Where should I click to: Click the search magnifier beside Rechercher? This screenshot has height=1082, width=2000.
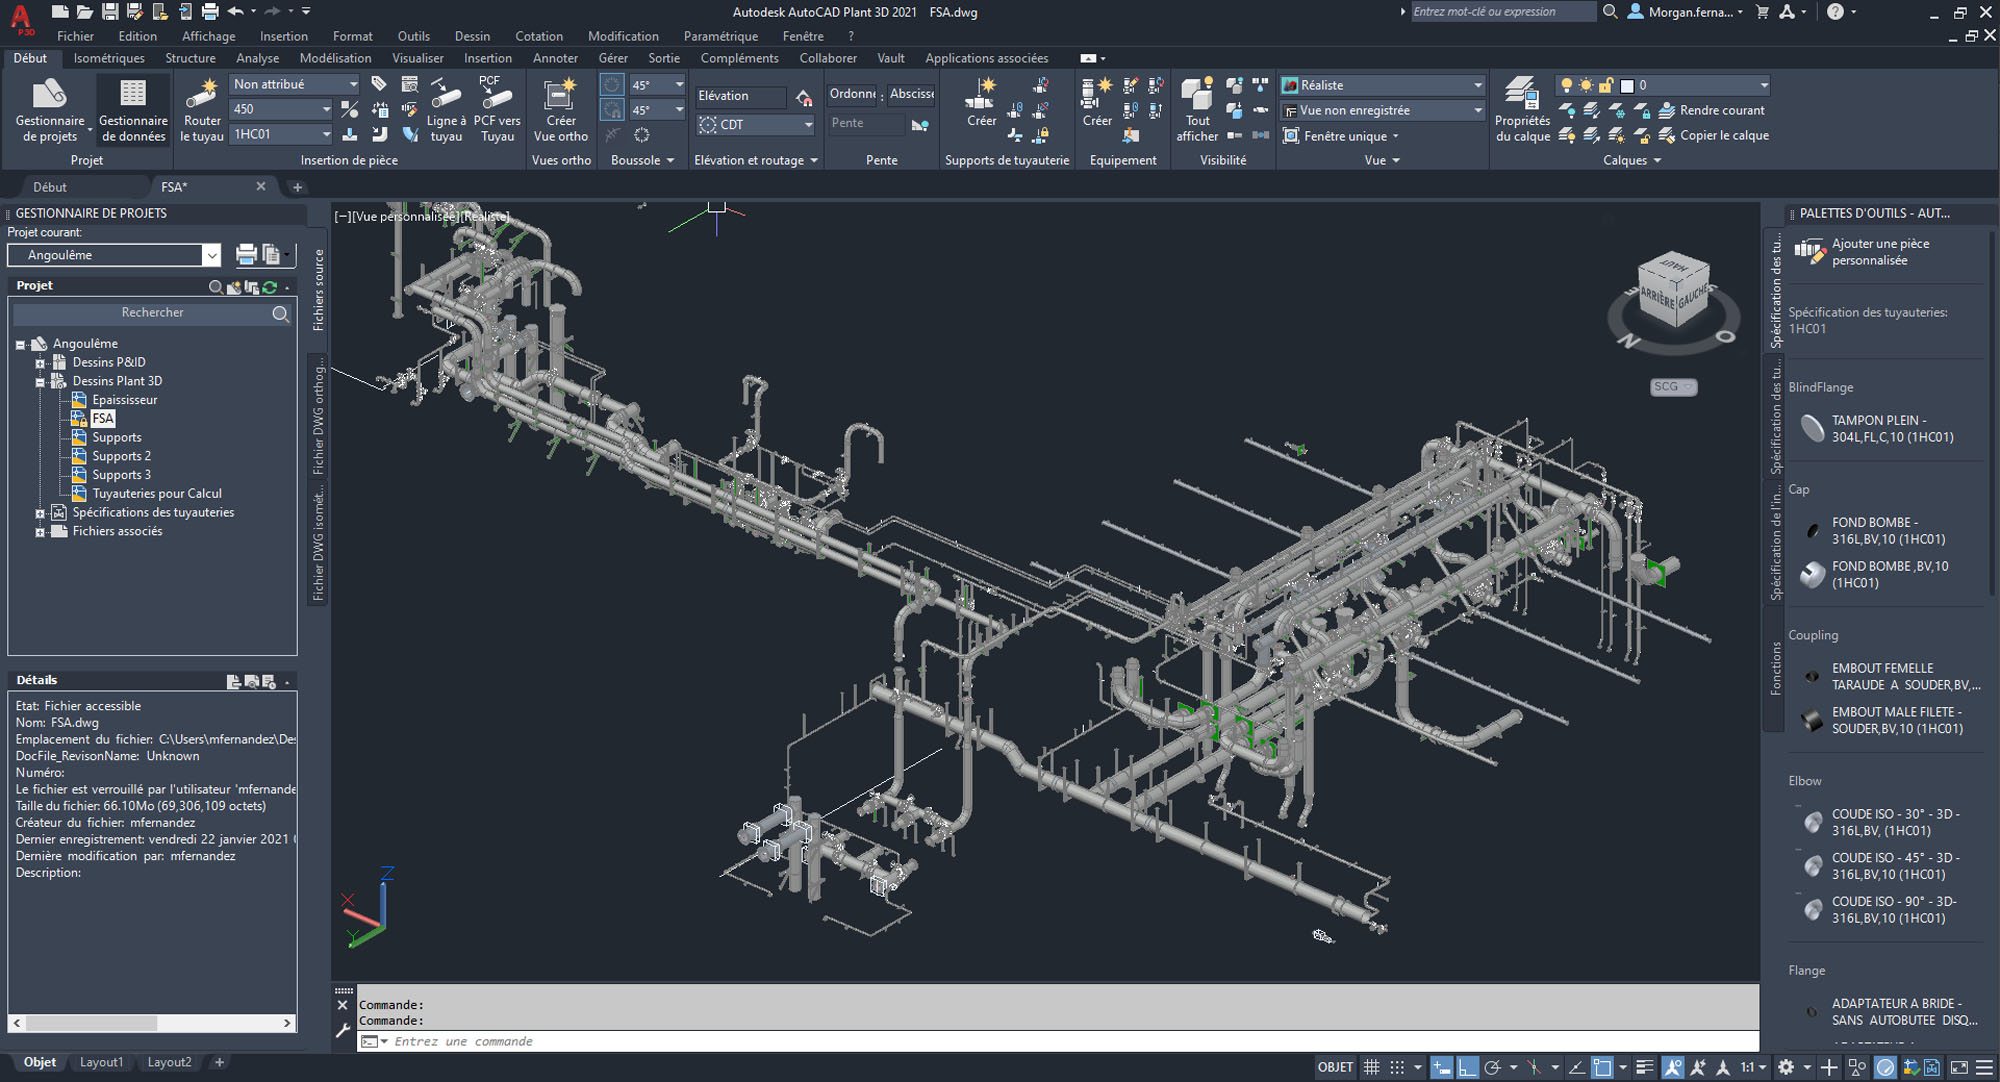click(x=281, y=314)
